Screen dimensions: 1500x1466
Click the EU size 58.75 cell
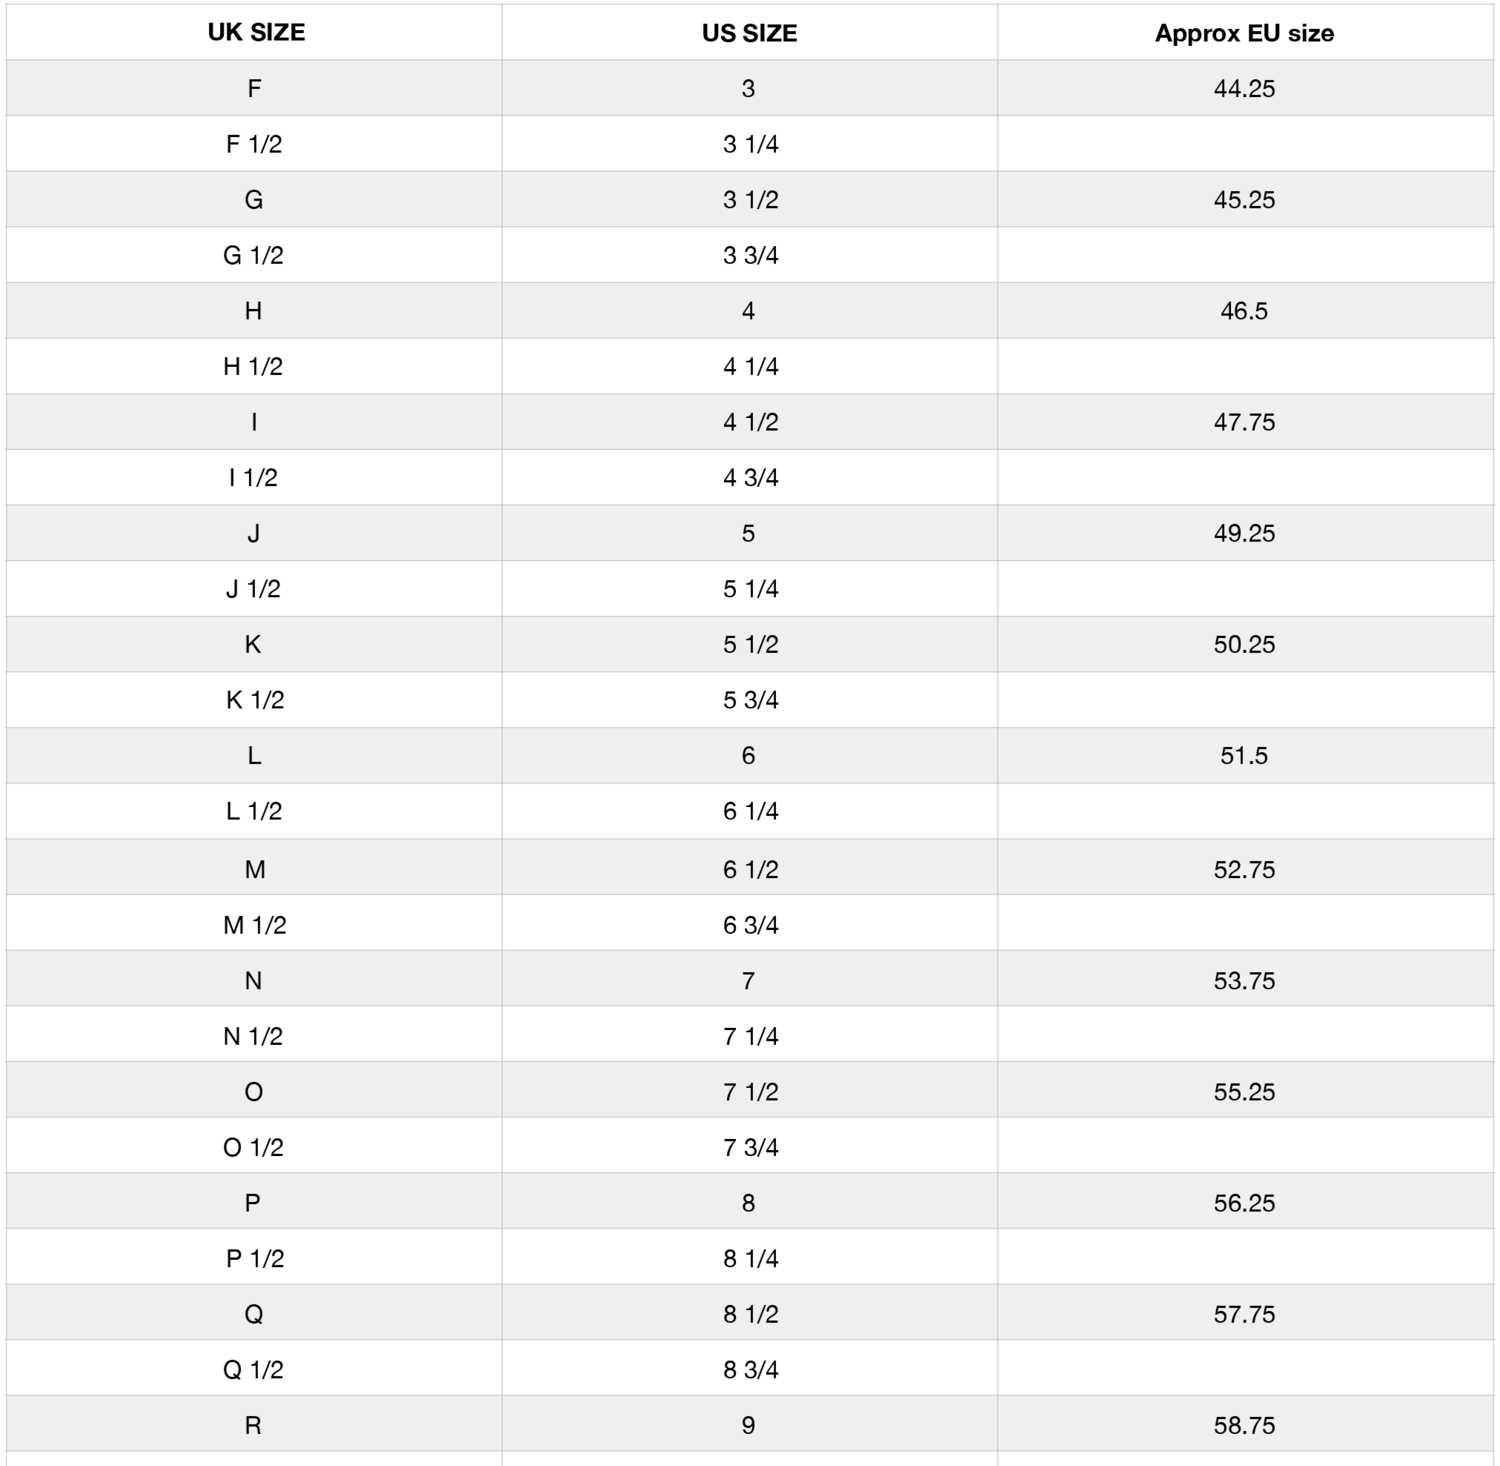[x=1244, y=1426]
